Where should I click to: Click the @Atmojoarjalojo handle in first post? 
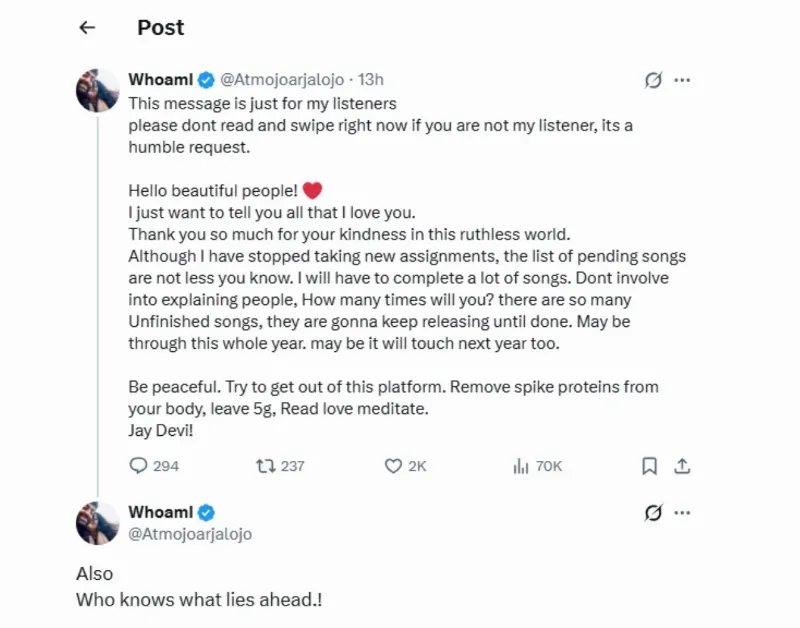click(281, 80)
